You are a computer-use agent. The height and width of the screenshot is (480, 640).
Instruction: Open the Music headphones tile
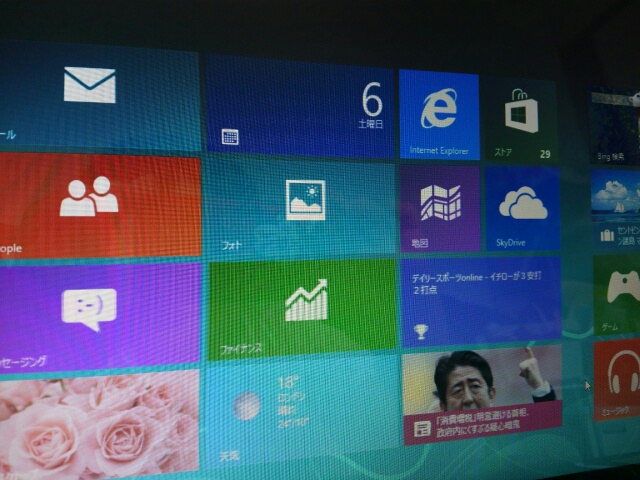(x=617, y=380)
